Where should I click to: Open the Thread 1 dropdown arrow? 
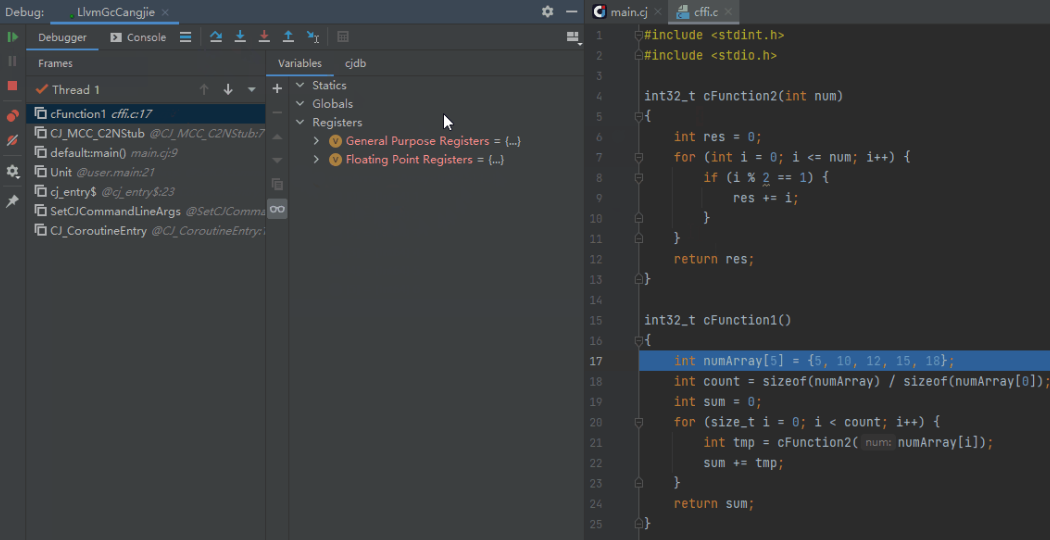252,90
